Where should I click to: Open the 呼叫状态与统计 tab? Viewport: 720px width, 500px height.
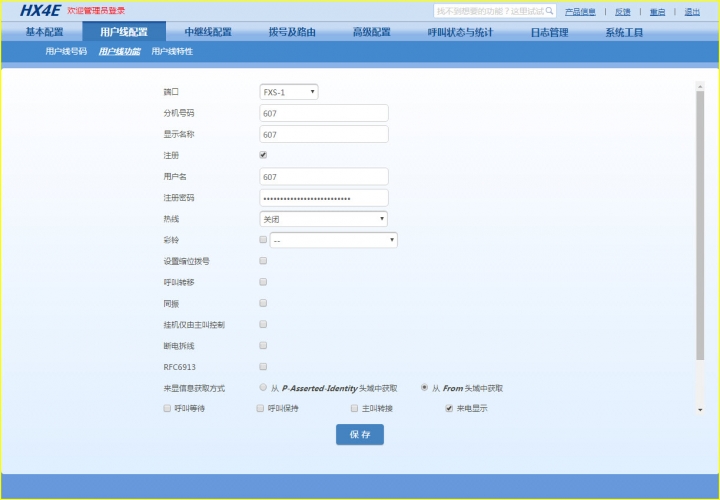tap(460, 32)
